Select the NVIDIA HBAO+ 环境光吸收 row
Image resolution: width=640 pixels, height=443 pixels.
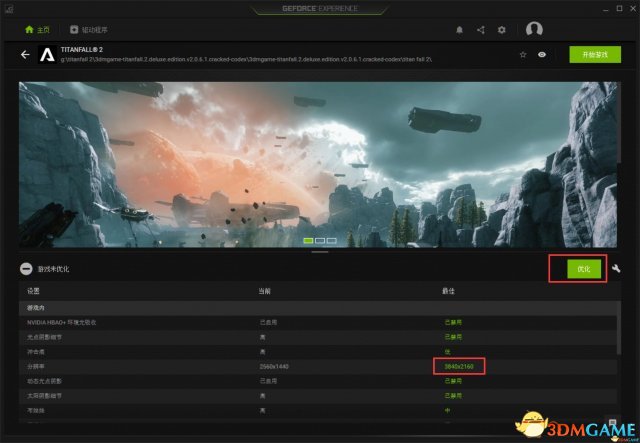click(x=320, y=322)
